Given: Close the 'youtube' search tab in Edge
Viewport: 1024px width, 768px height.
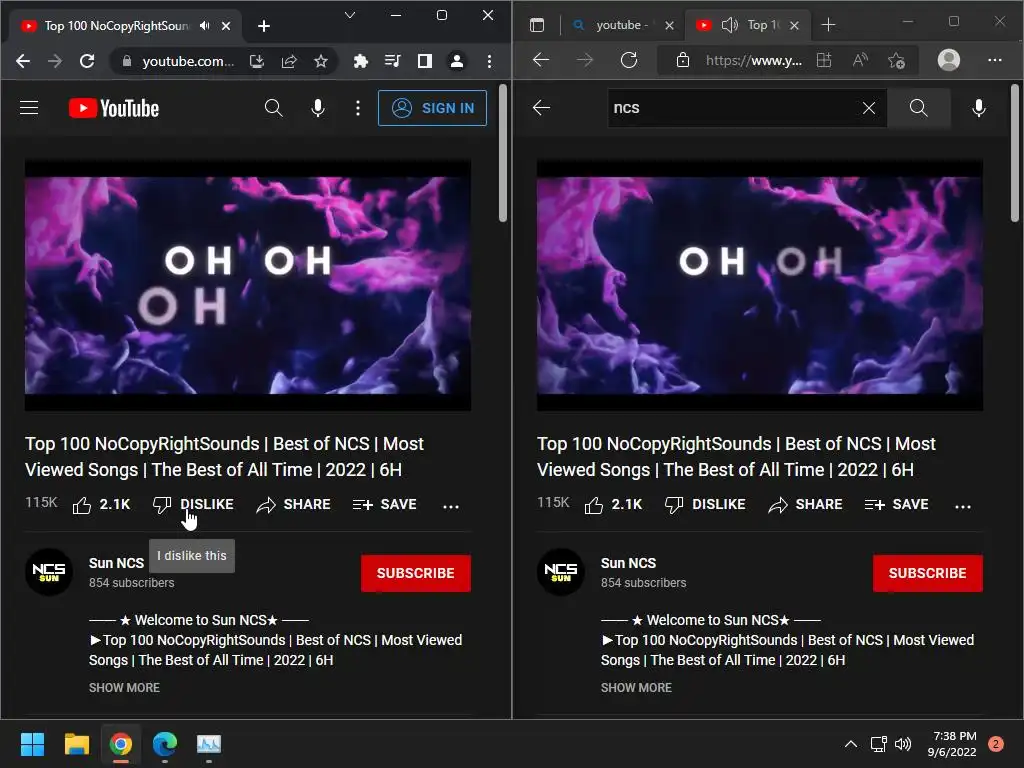Looking at the screenshot, I should [669, 25].
